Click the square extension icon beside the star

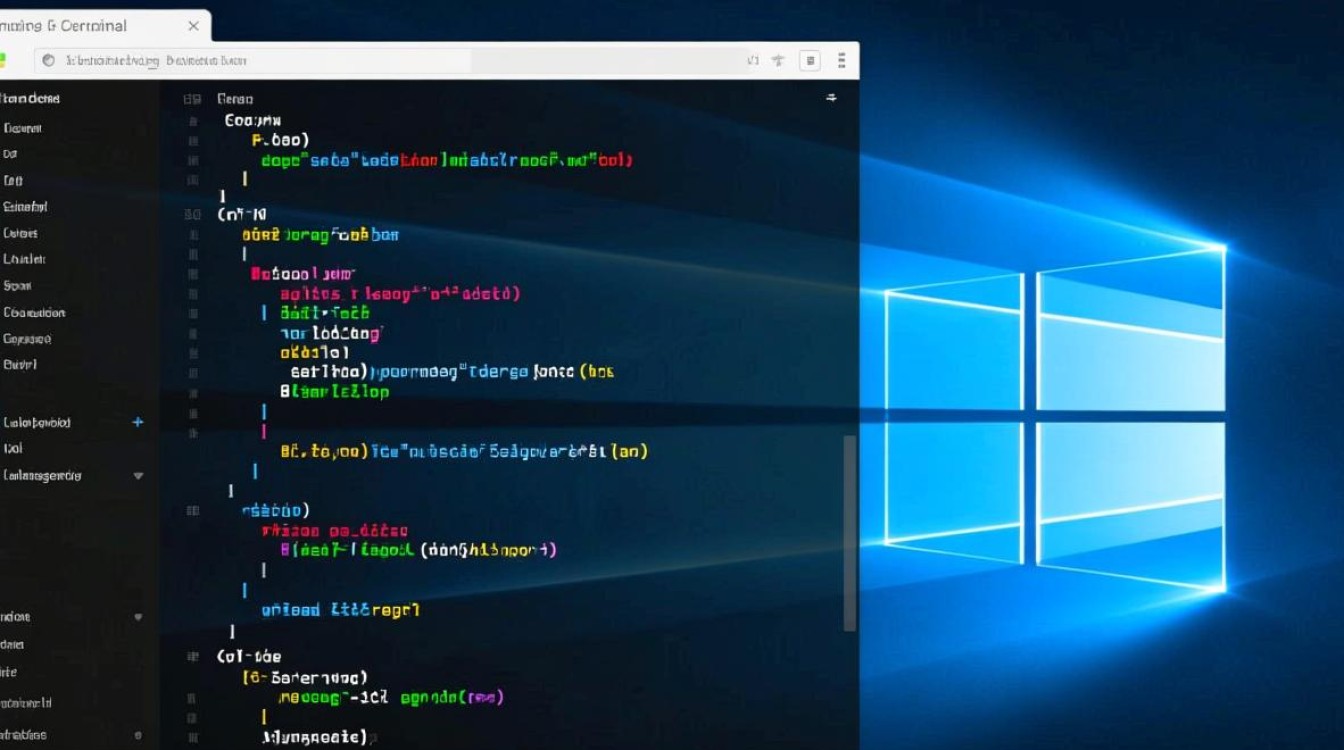(811, 61)
